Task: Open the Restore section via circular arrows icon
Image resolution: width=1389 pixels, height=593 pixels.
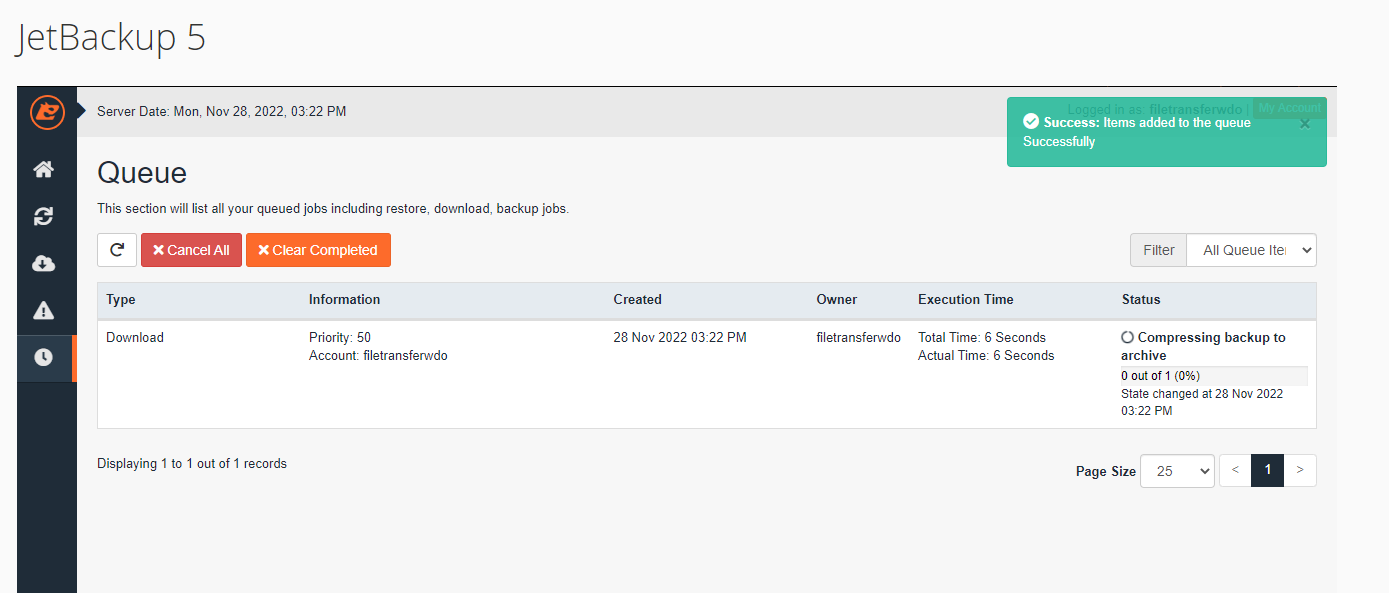Action: pyautogui.click(x=43, y=216)
